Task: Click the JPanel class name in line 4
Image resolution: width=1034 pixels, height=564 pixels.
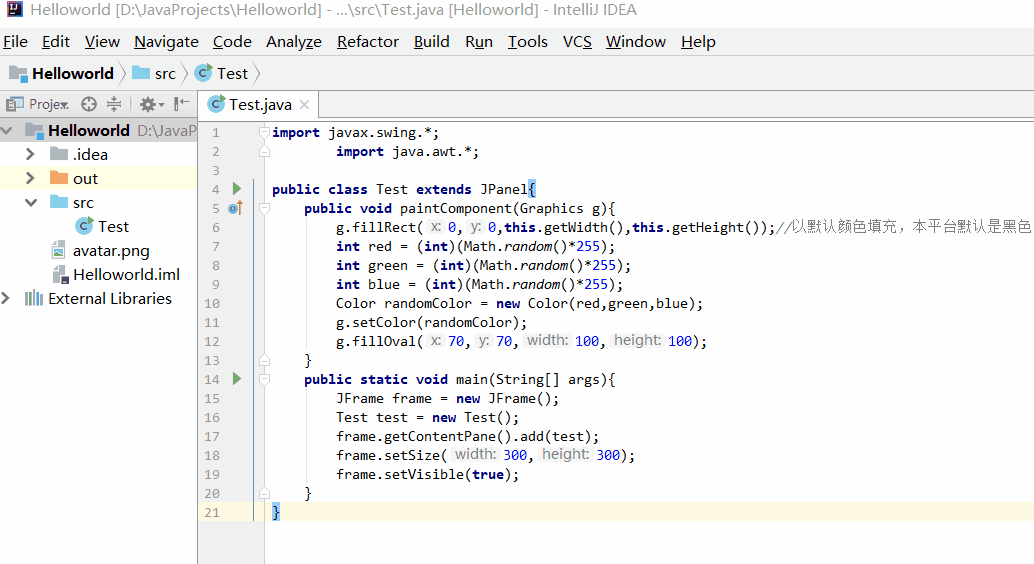Action: (504, 189)
